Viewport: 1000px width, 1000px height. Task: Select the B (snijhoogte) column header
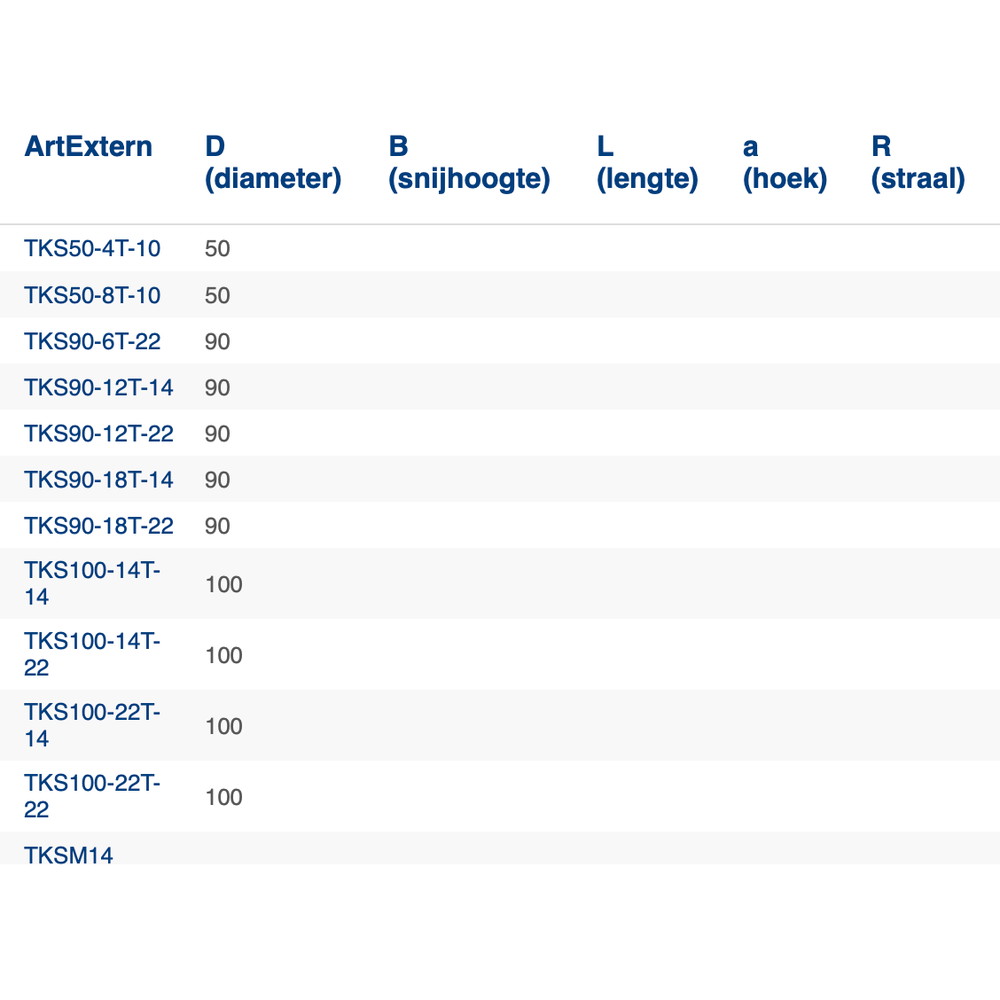click(x=469, y=163)
